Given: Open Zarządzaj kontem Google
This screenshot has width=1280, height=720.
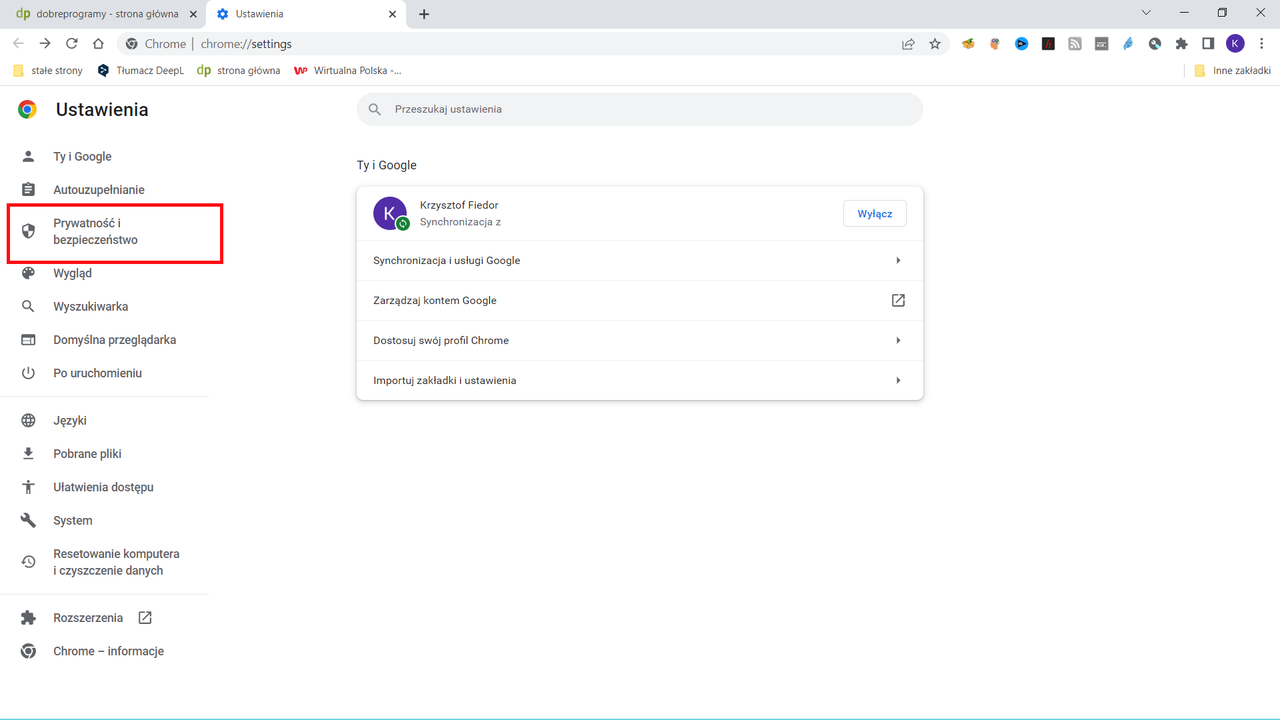Looking at the screenshot, I should click(640, 300).
